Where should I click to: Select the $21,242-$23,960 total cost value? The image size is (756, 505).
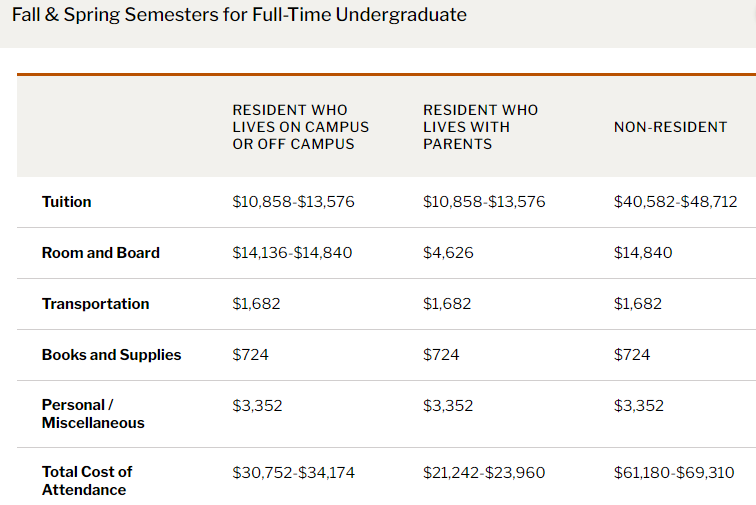[x=484, y=472]
